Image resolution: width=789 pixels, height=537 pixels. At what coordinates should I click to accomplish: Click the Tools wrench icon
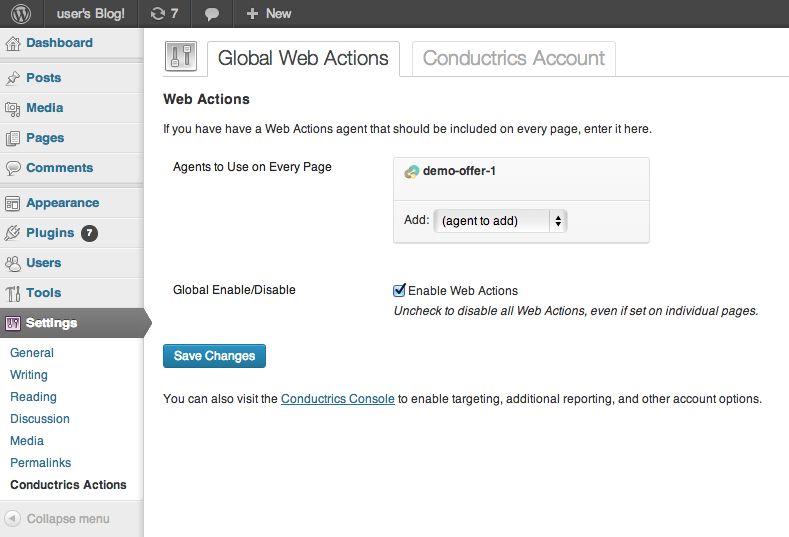[x=13, y=293]
